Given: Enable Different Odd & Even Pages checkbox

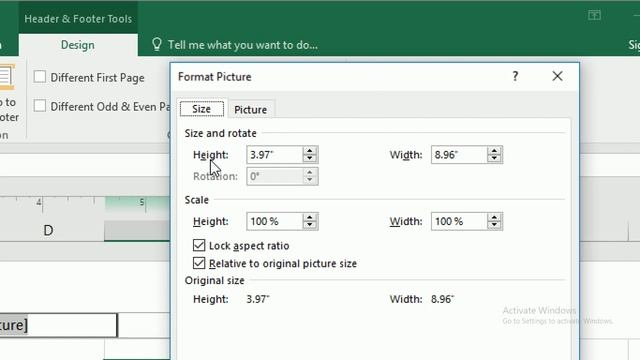Looking at the screenshot, I should click(x=40, y=106).
